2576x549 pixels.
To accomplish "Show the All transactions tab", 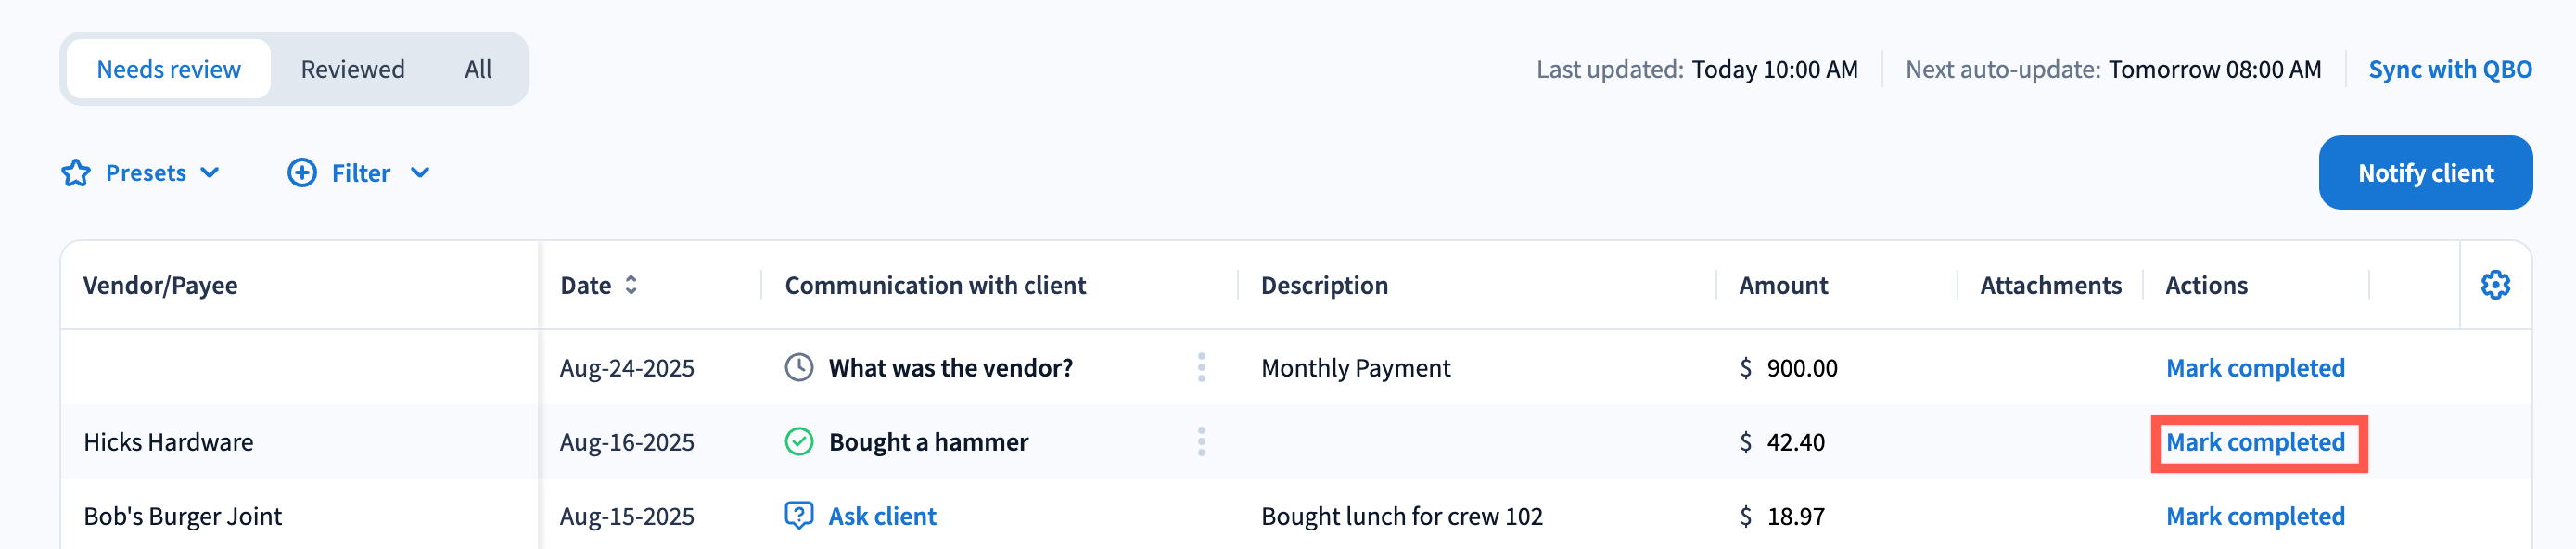I will click(478, 69).
